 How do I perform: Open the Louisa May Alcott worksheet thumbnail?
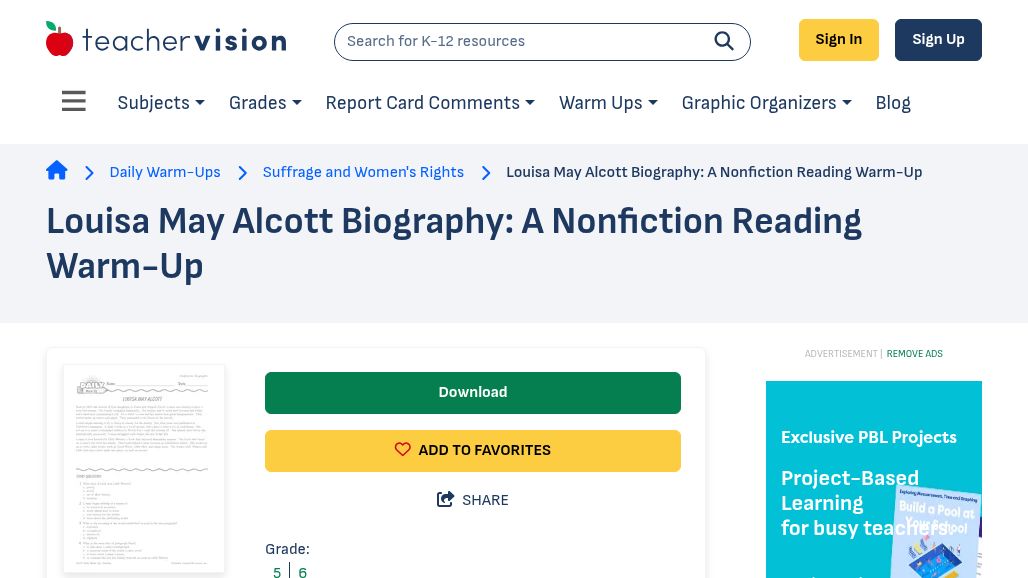pyautogui.click(x=144, y=469)
